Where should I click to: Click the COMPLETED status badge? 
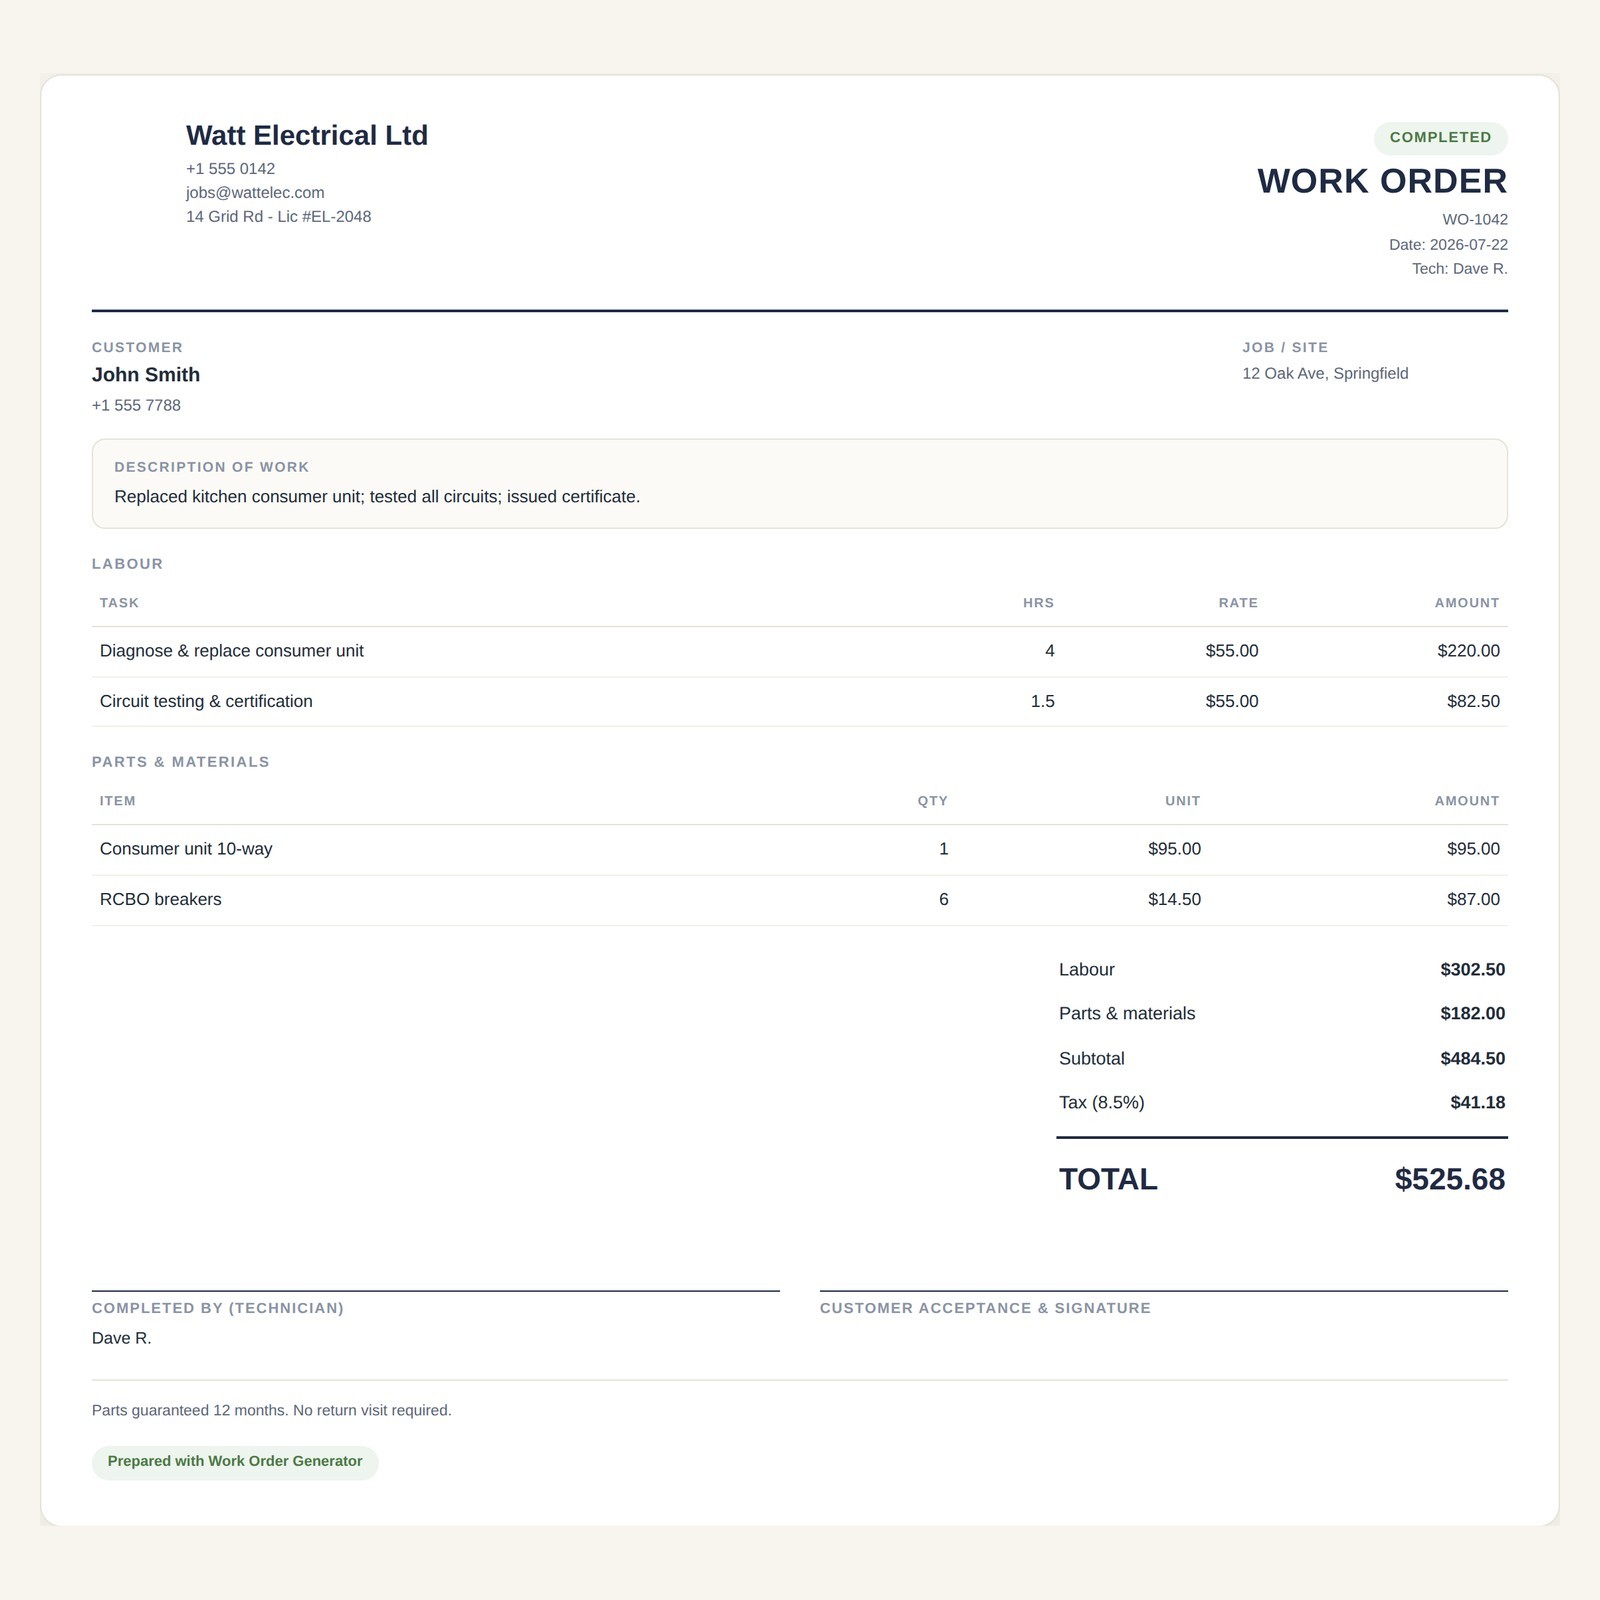(1440, 138)
